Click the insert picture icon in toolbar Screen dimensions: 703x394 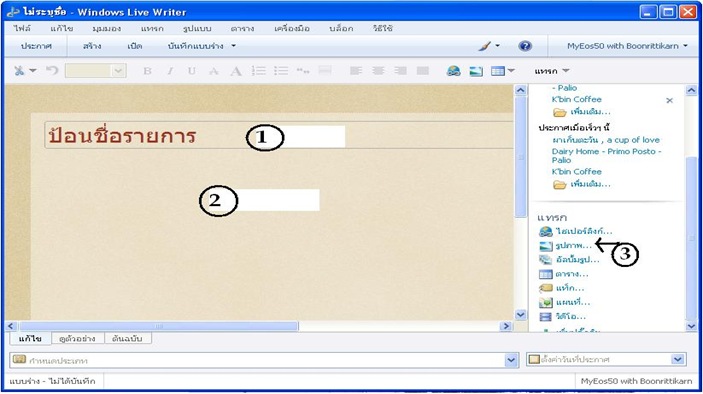pyautogui.click(x=476, y=71)
